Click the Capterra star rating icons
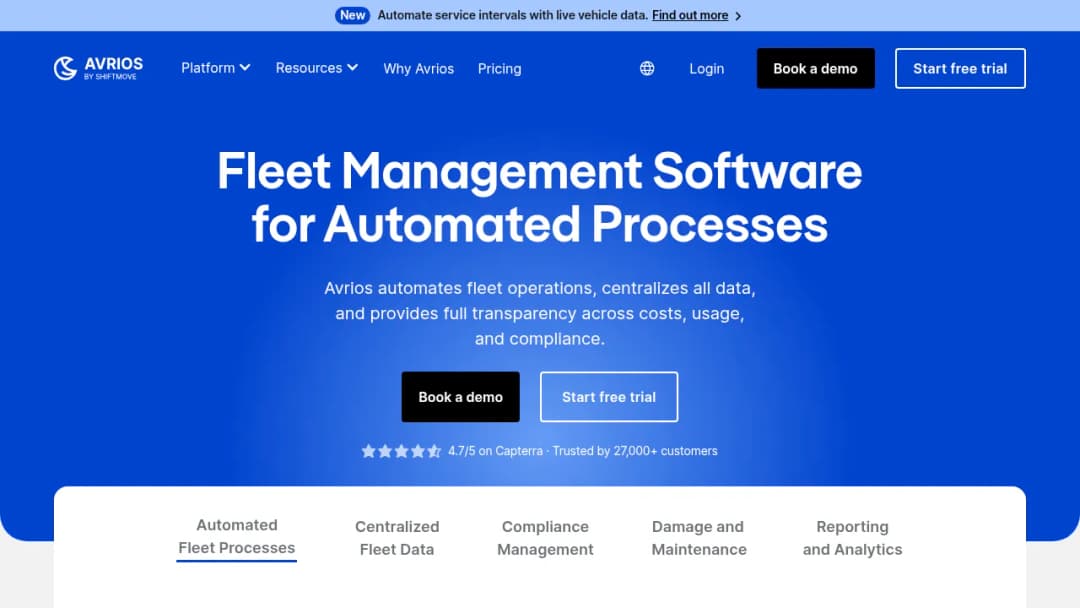This screenshot has width=1080, height=608. tap(401, 451)
